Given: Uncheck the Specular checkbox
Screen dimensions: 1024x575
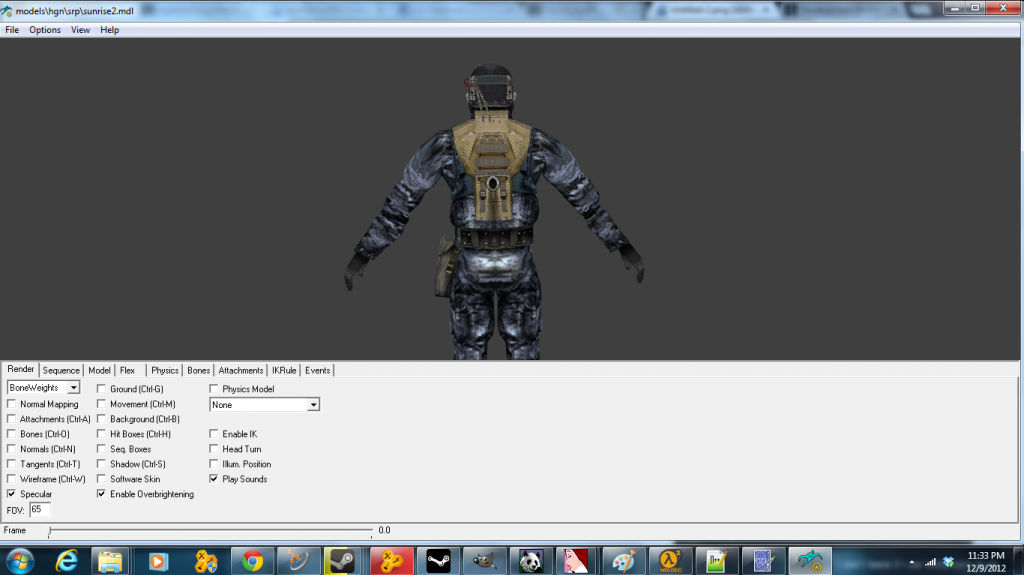Looking at the screenshot, I should (x=11, y=494).
